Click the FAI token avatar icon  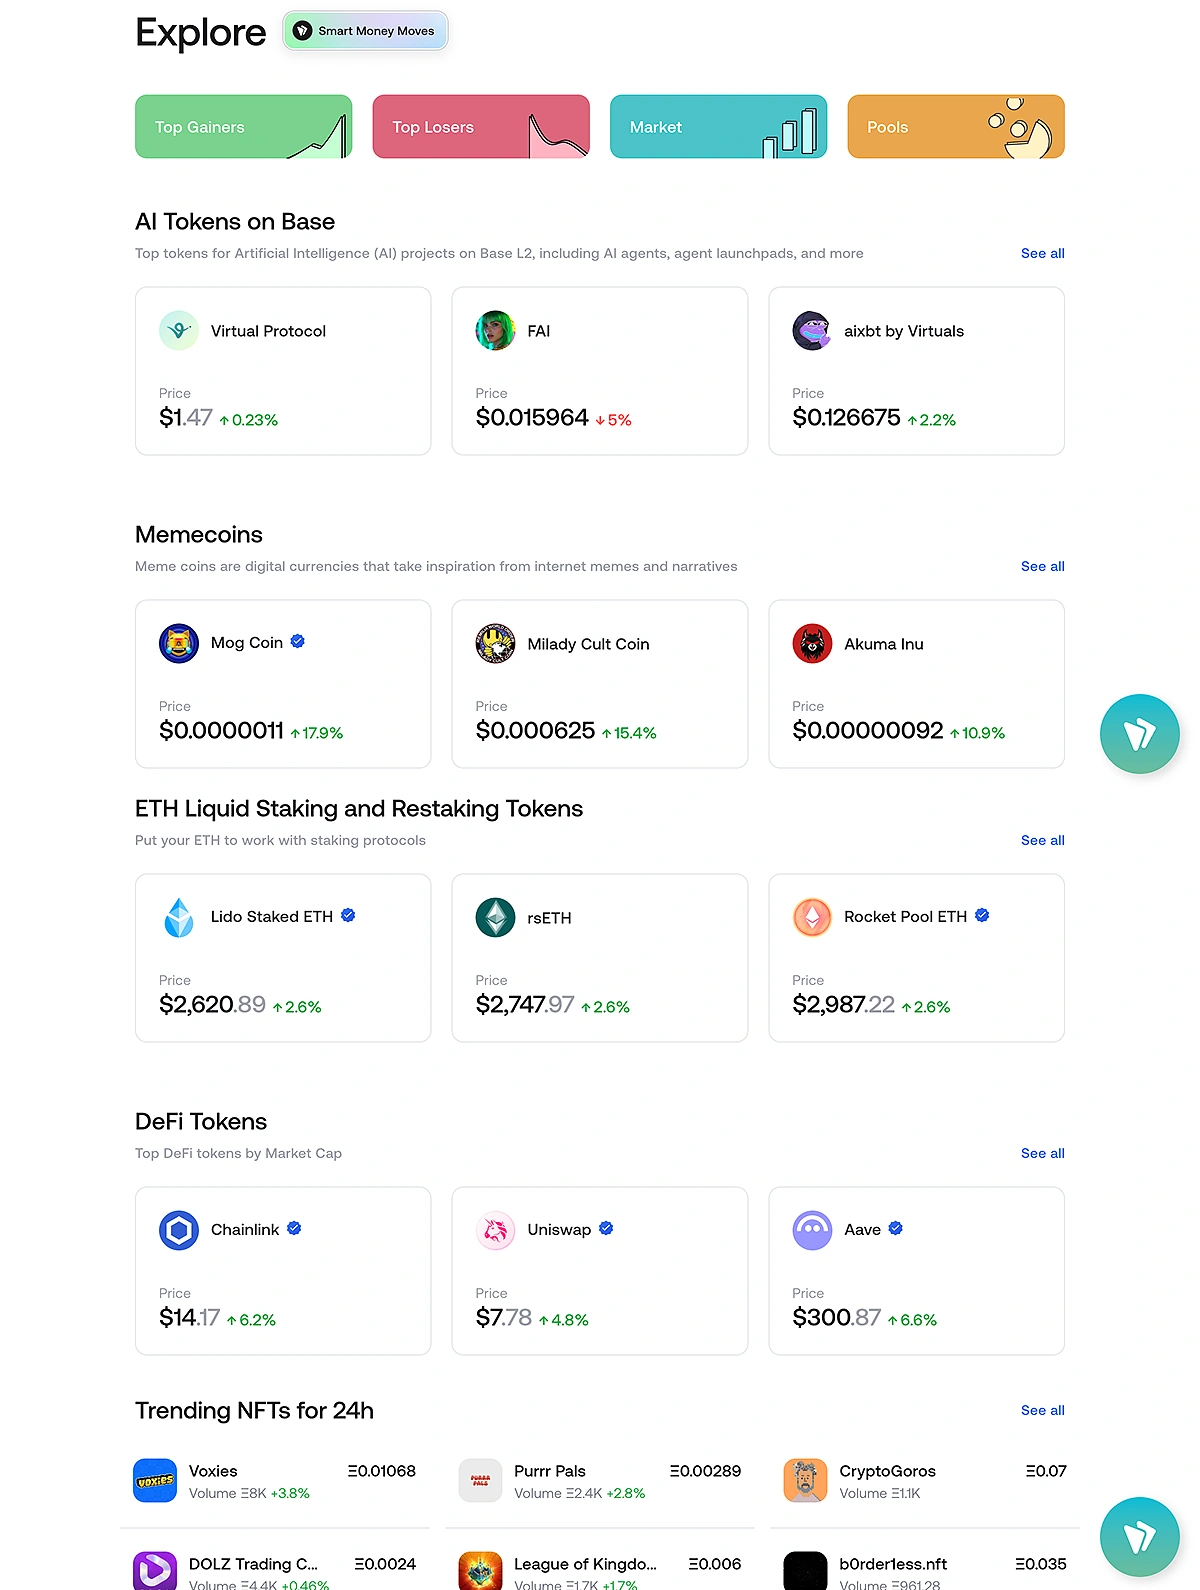(495, 331)
